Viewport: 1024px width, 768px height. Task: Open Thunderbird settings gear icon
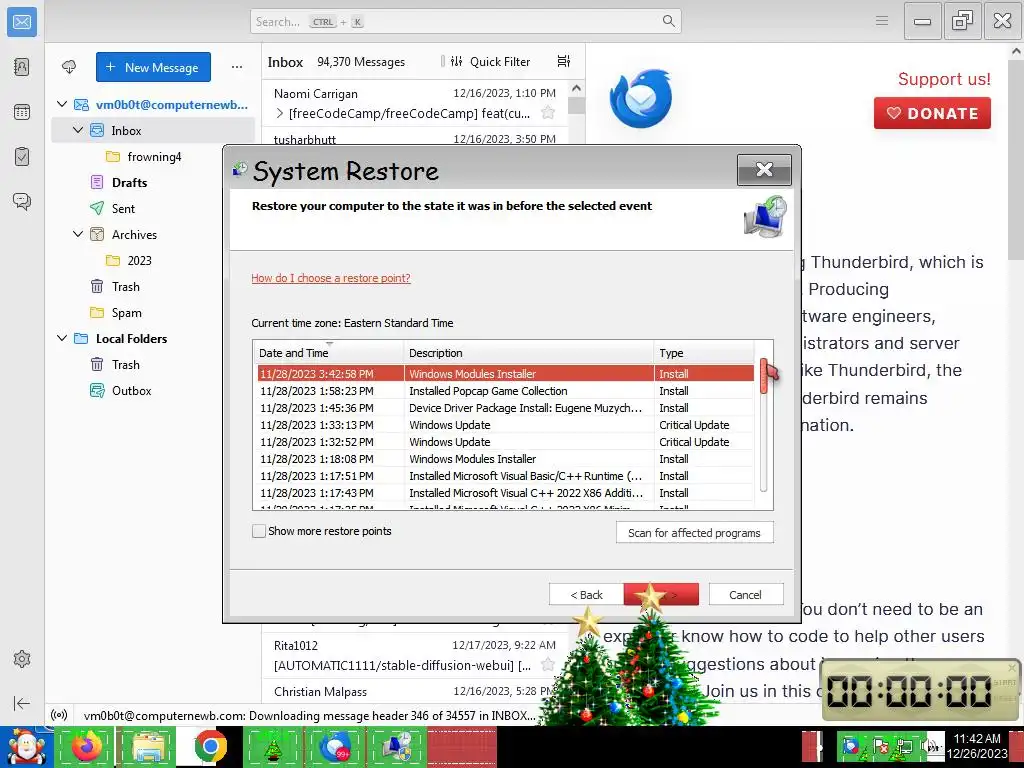pyautogui.click(x=22, y=659)
